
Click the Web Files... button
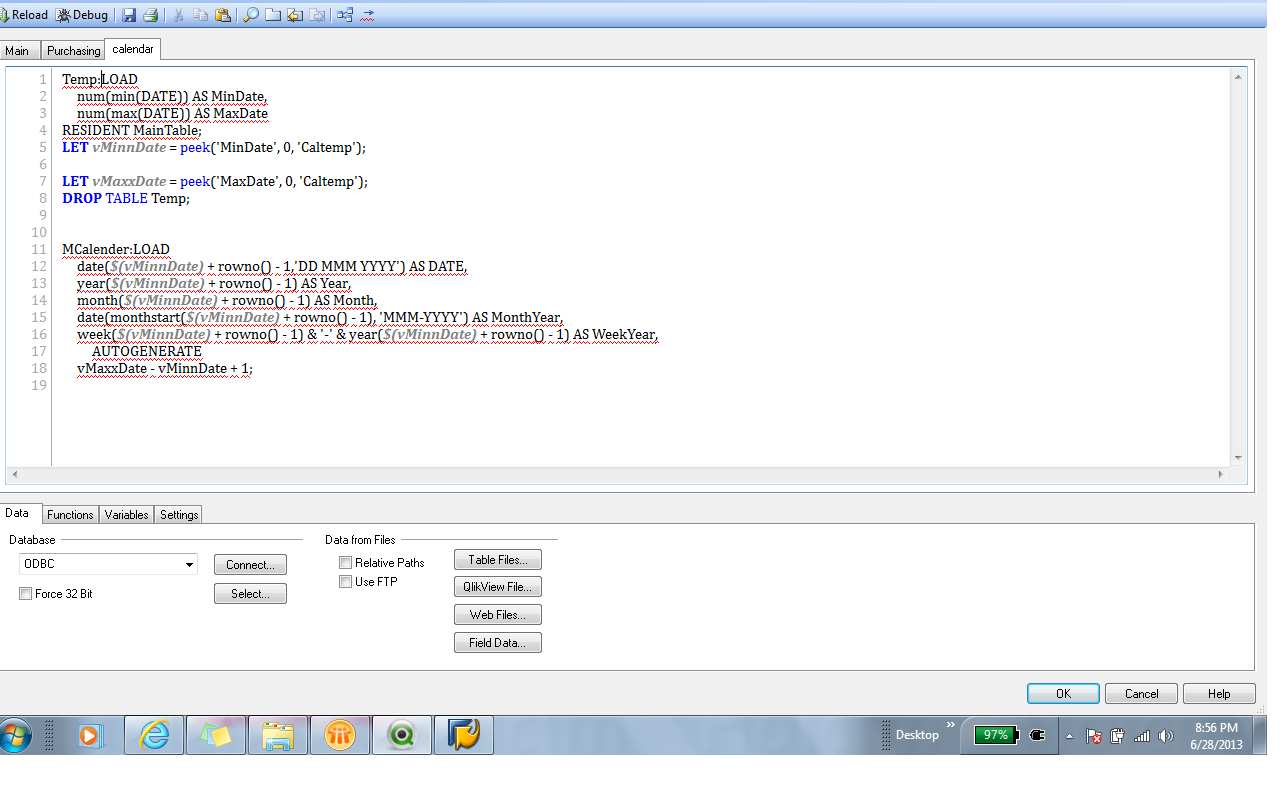(x=498, y=615)
